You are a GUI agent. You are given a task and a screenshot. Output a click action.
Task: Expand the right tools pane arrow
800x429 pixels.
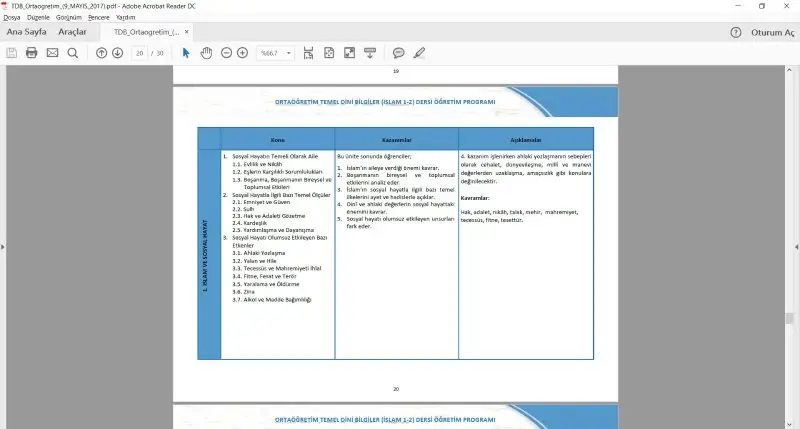click(797, 247)
